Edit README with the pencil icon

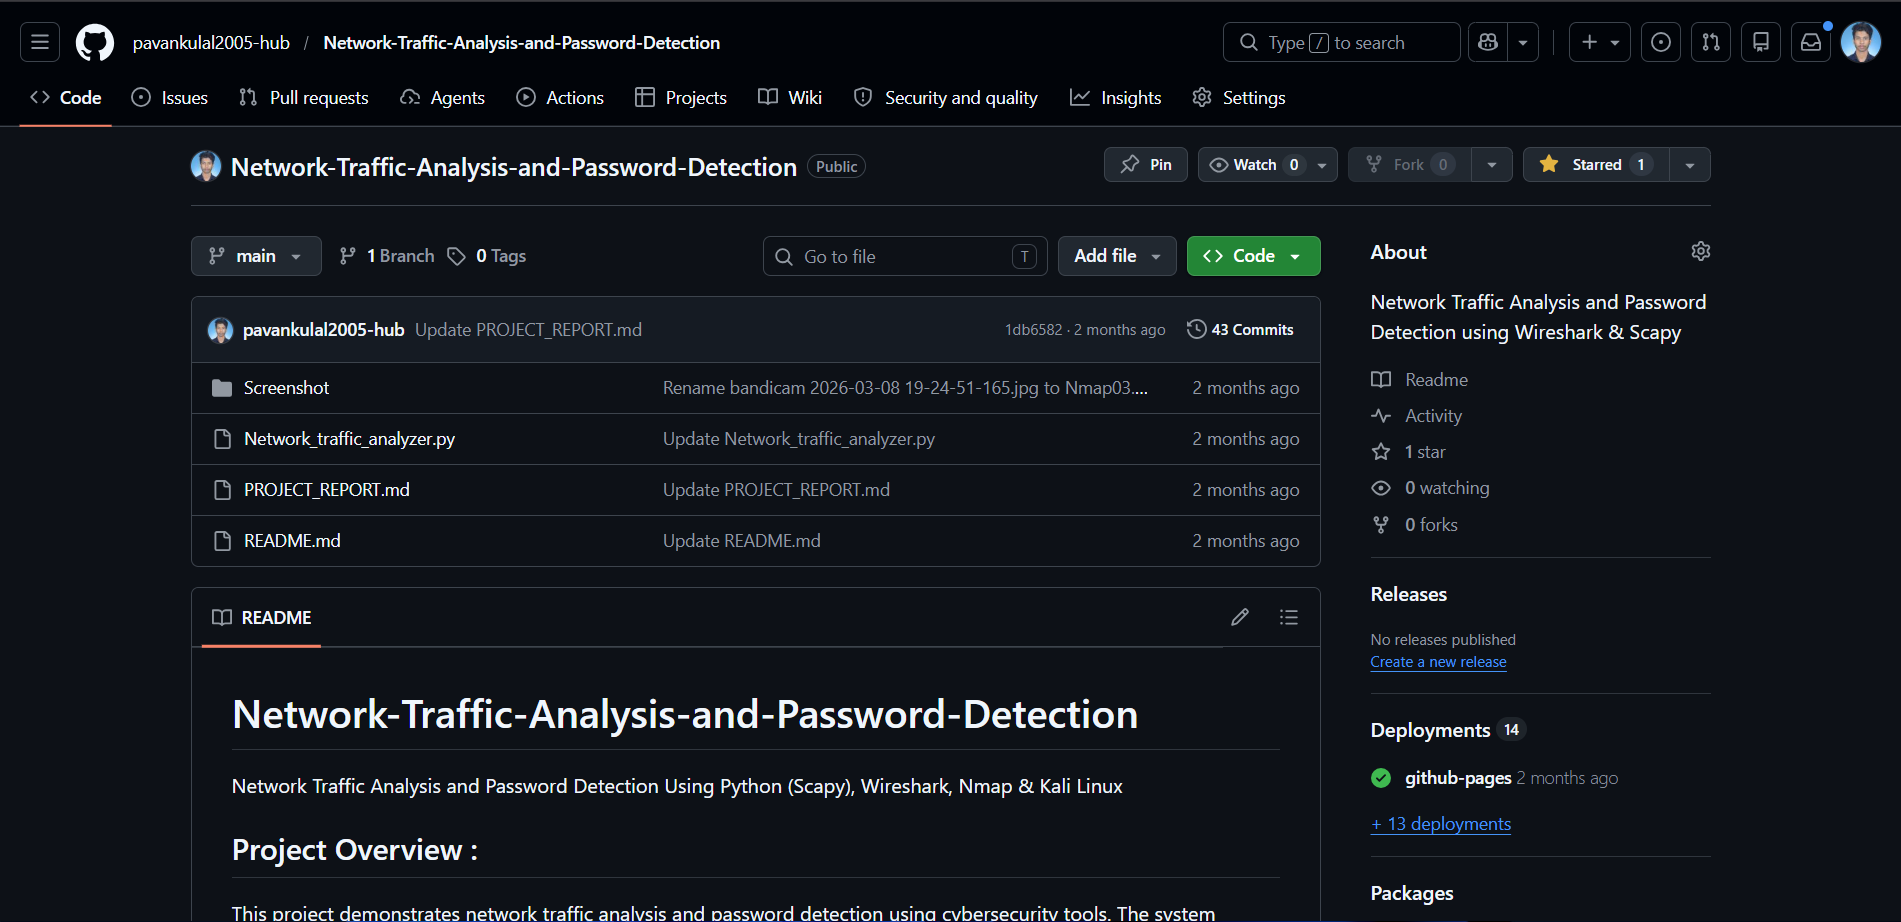[x=1240, y=617]
